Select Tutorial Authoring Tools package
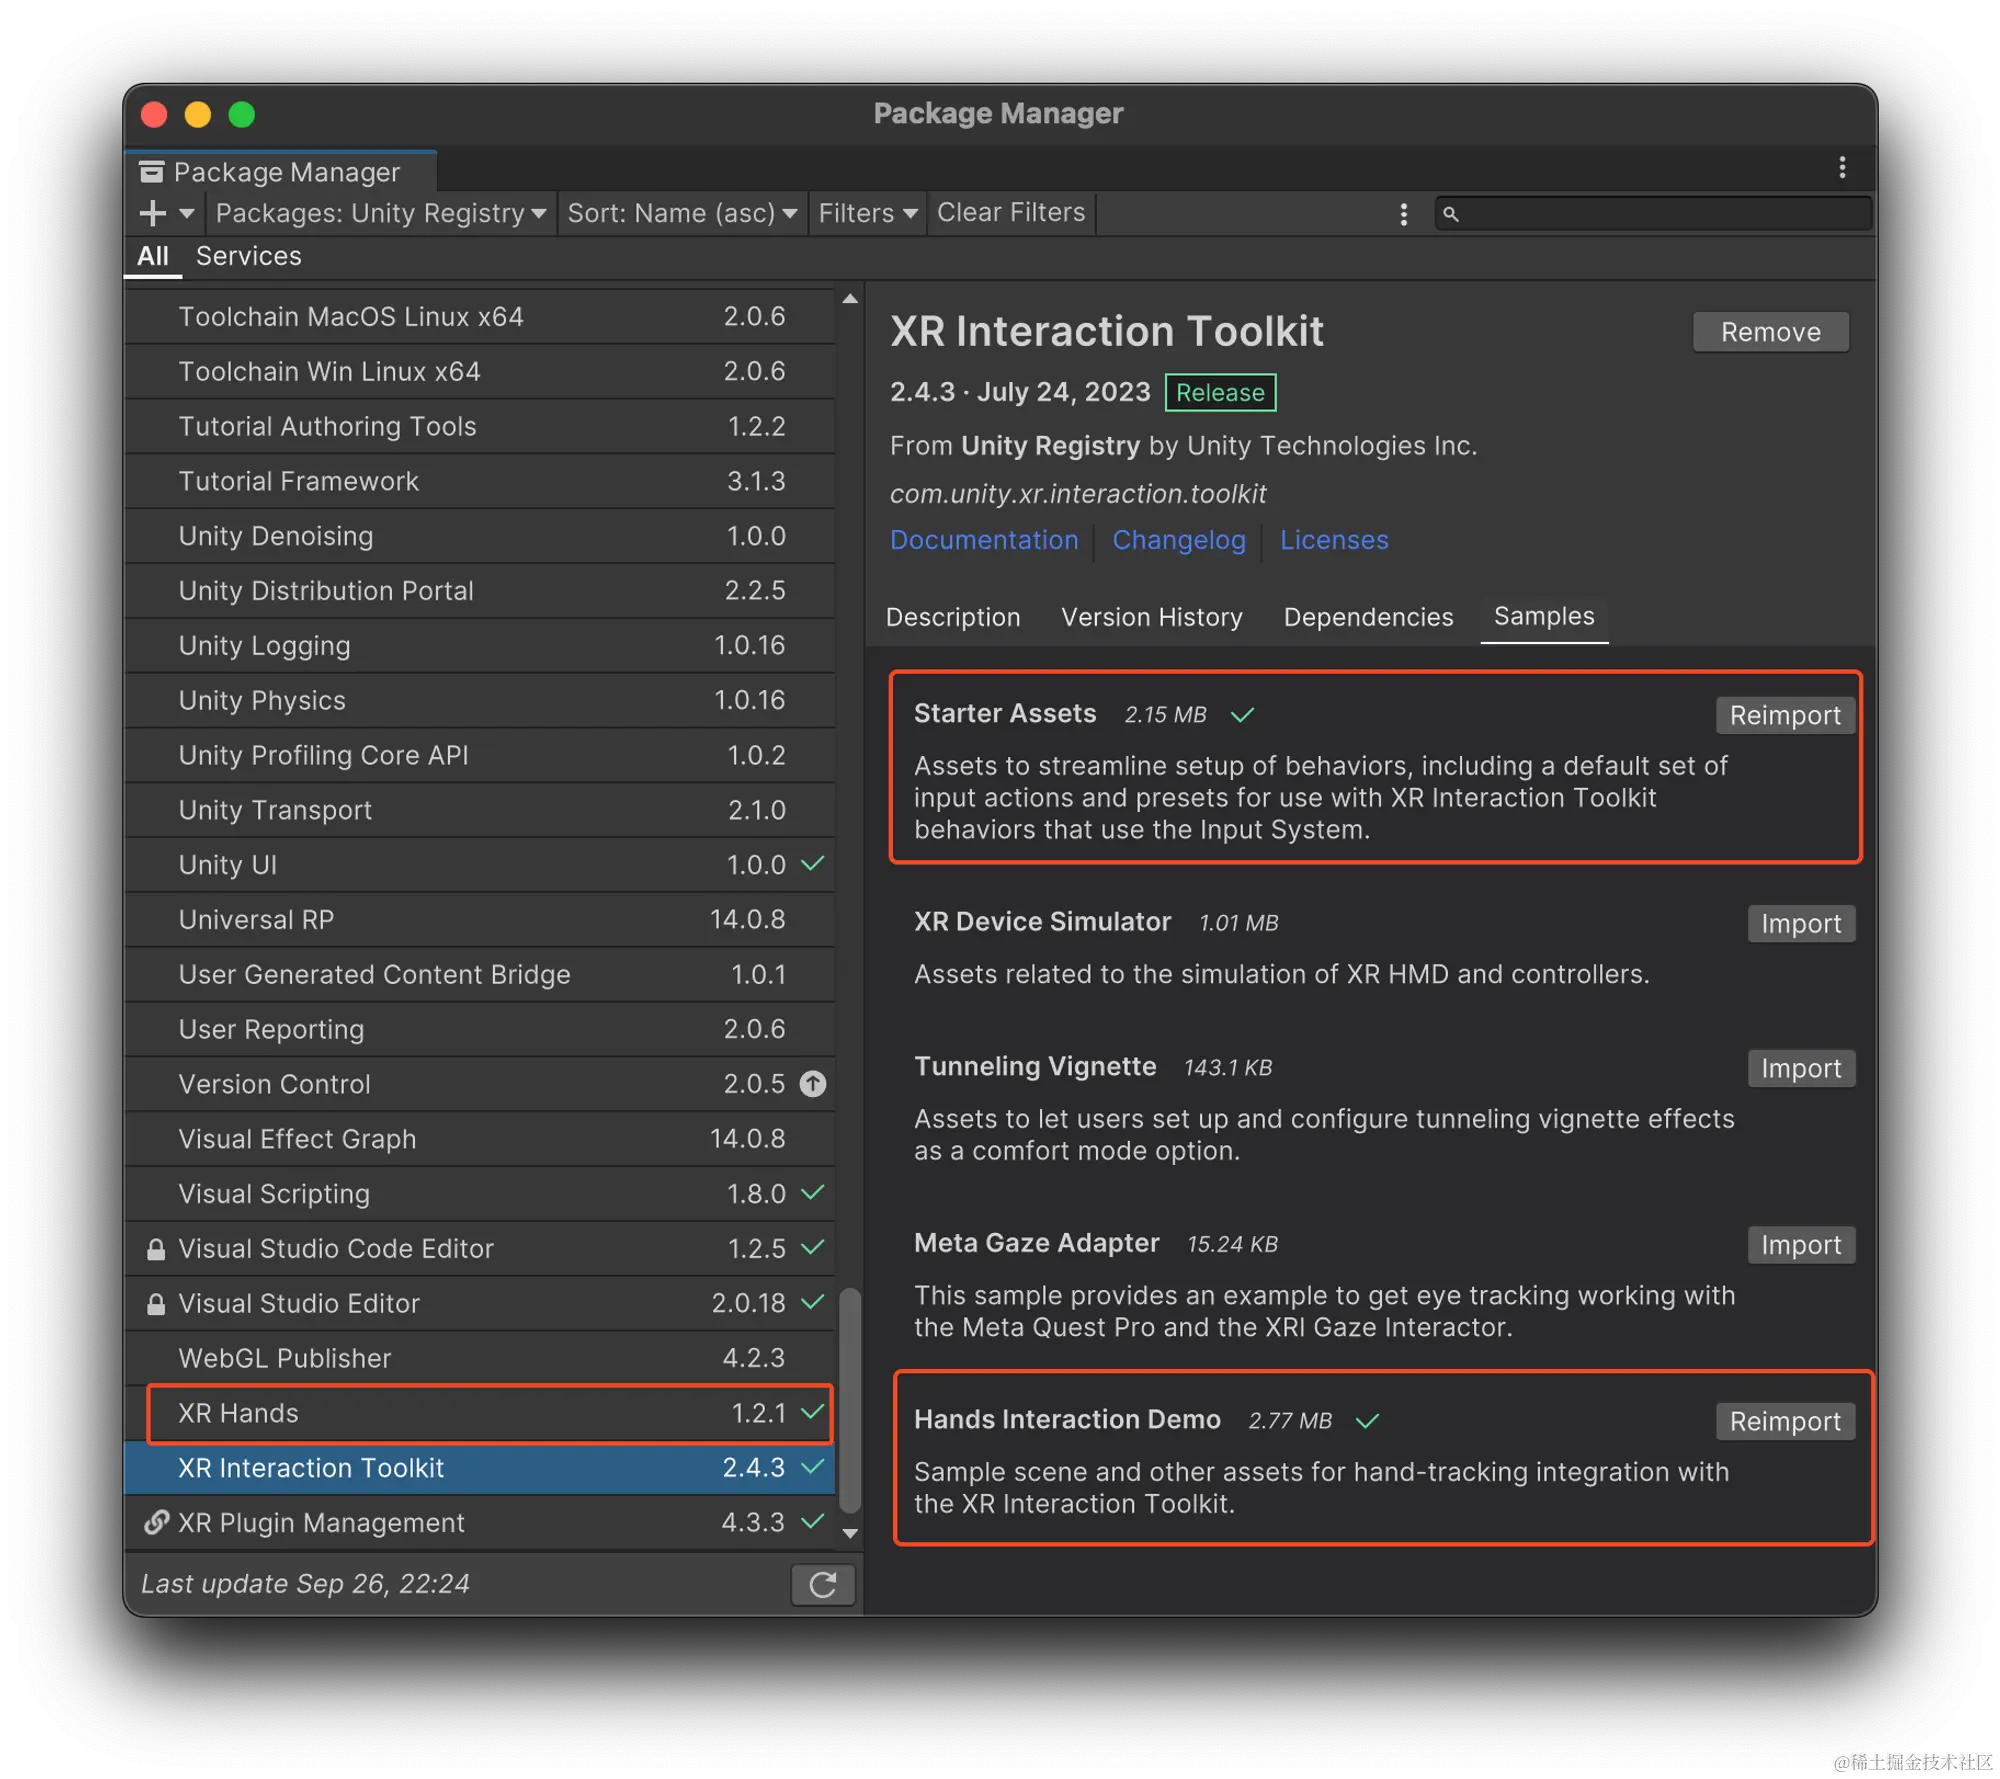The image size is (2000, 1779). 480,427
